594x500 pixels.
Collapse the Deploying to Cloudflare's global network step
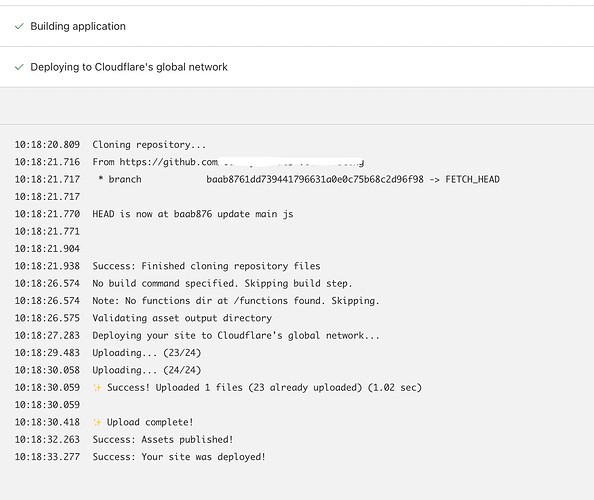pyautogui.click(x=297, y=67)
